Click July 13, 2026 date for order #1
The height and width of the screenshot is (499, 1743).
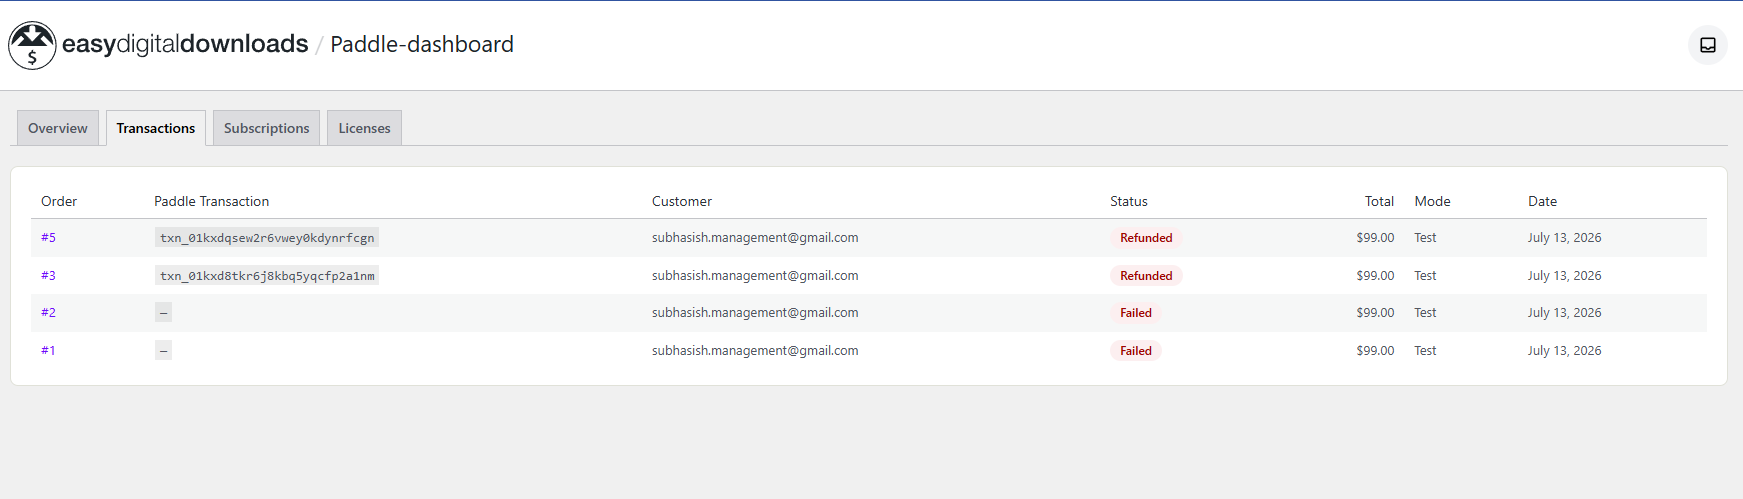pyautogui.click(x=1565, y=351)
